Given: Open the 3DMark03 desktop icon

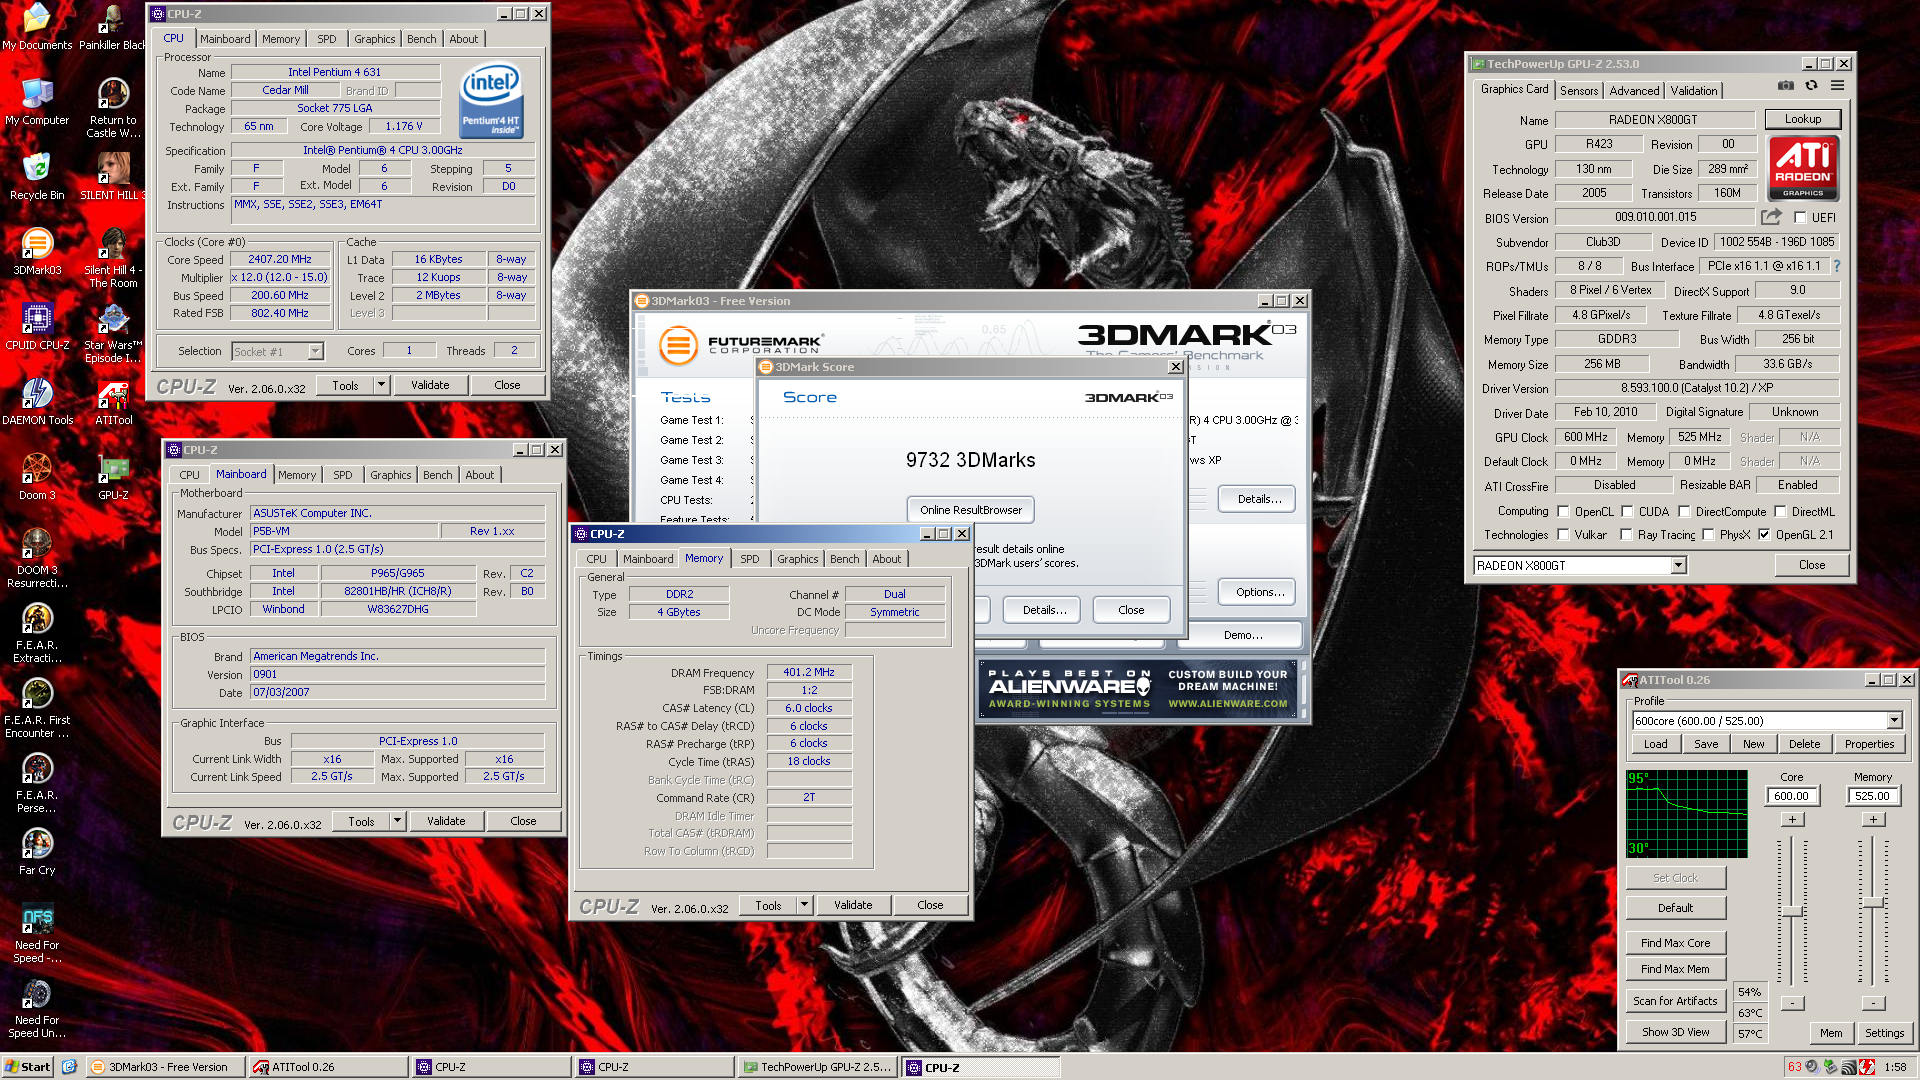Looking at the screenshot, I should coord(37,252).
